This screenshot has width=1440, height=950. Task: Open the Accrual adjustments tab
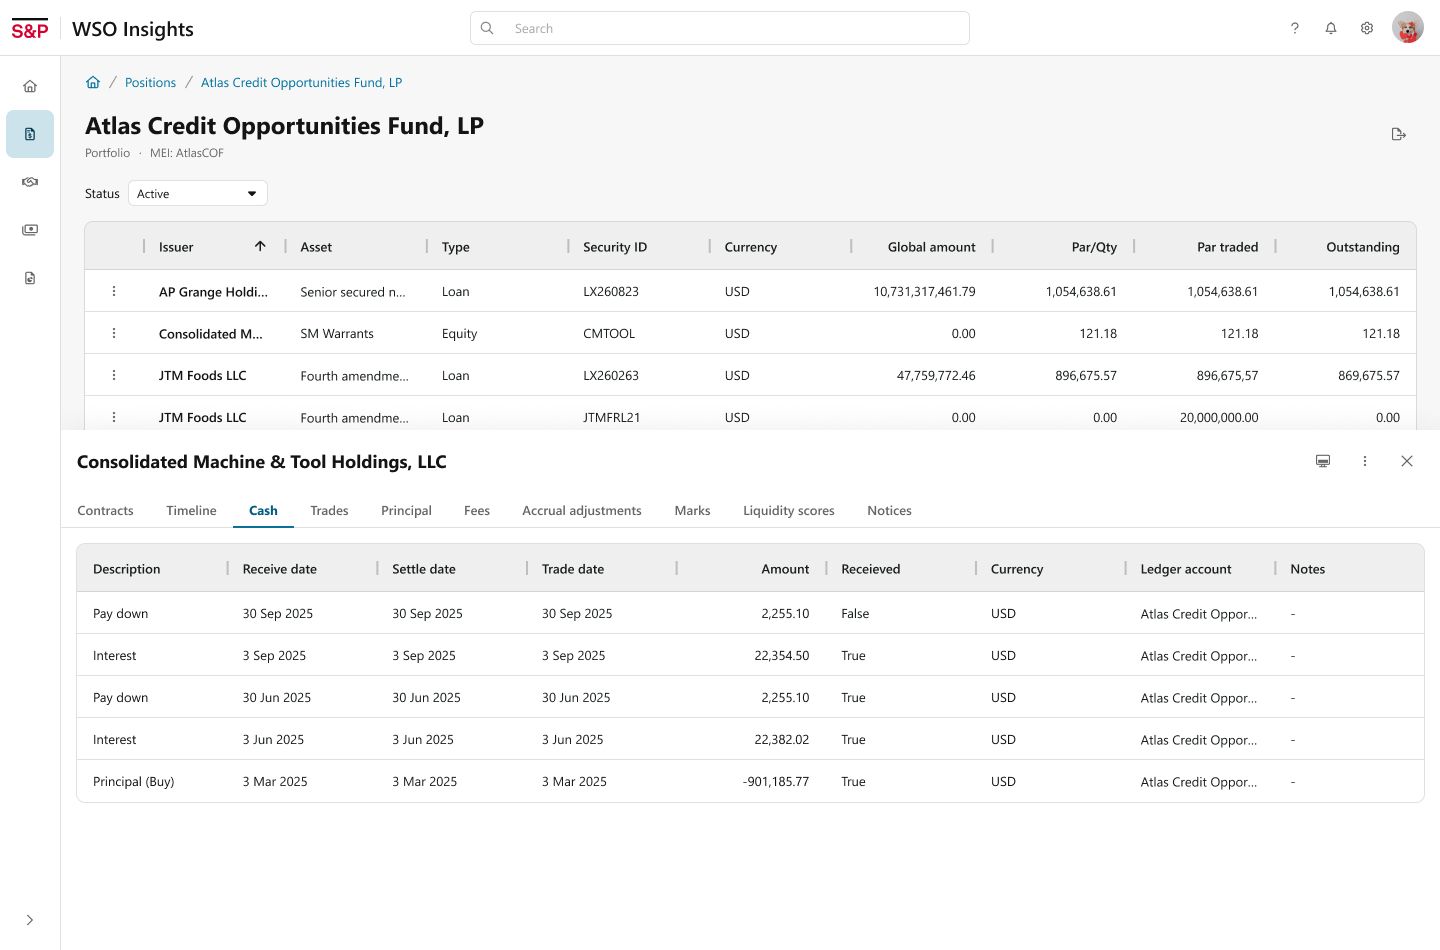(582, 510)
